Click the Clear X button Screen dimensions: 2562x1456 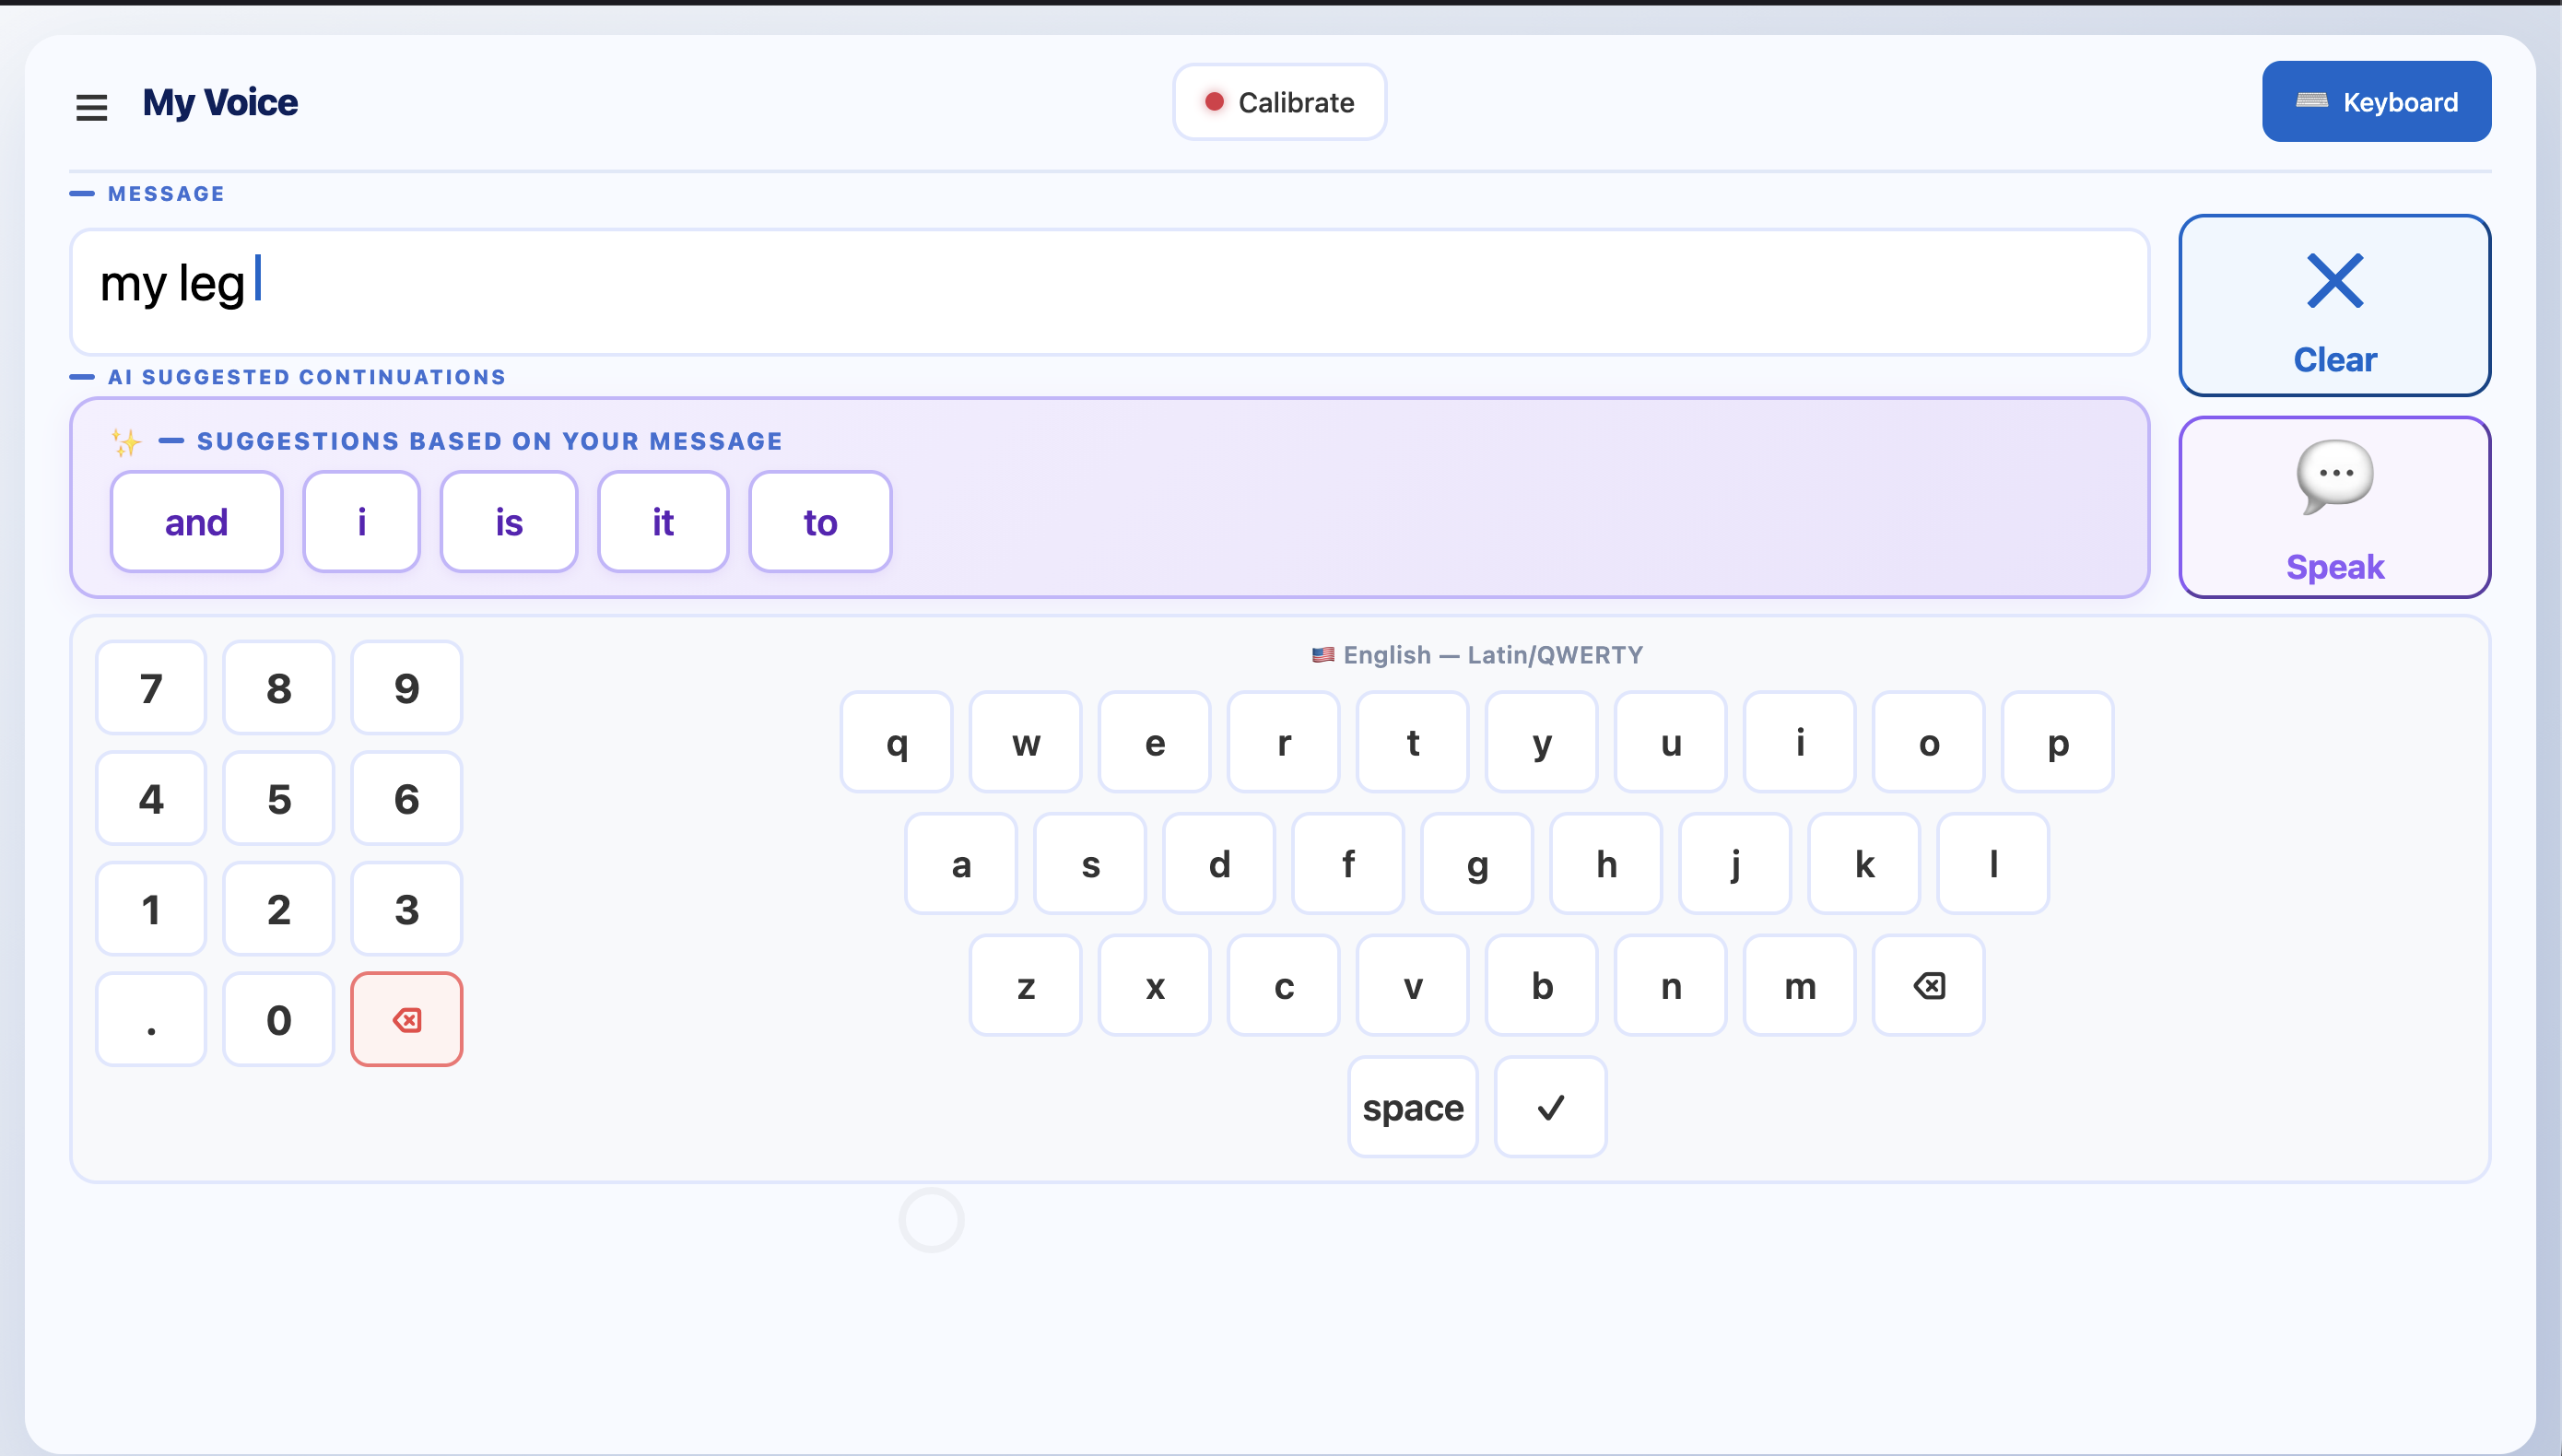point(2334,304)
